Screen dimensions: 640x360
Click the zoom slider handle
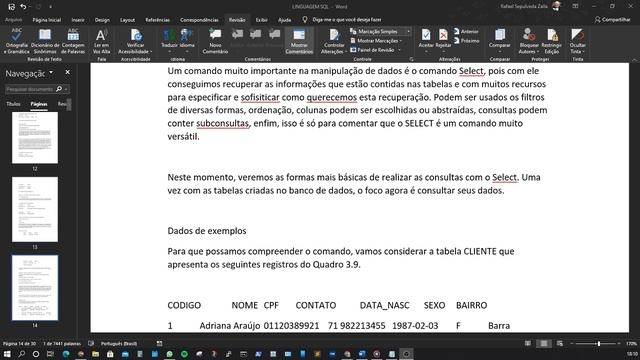(x=599, y=344)
